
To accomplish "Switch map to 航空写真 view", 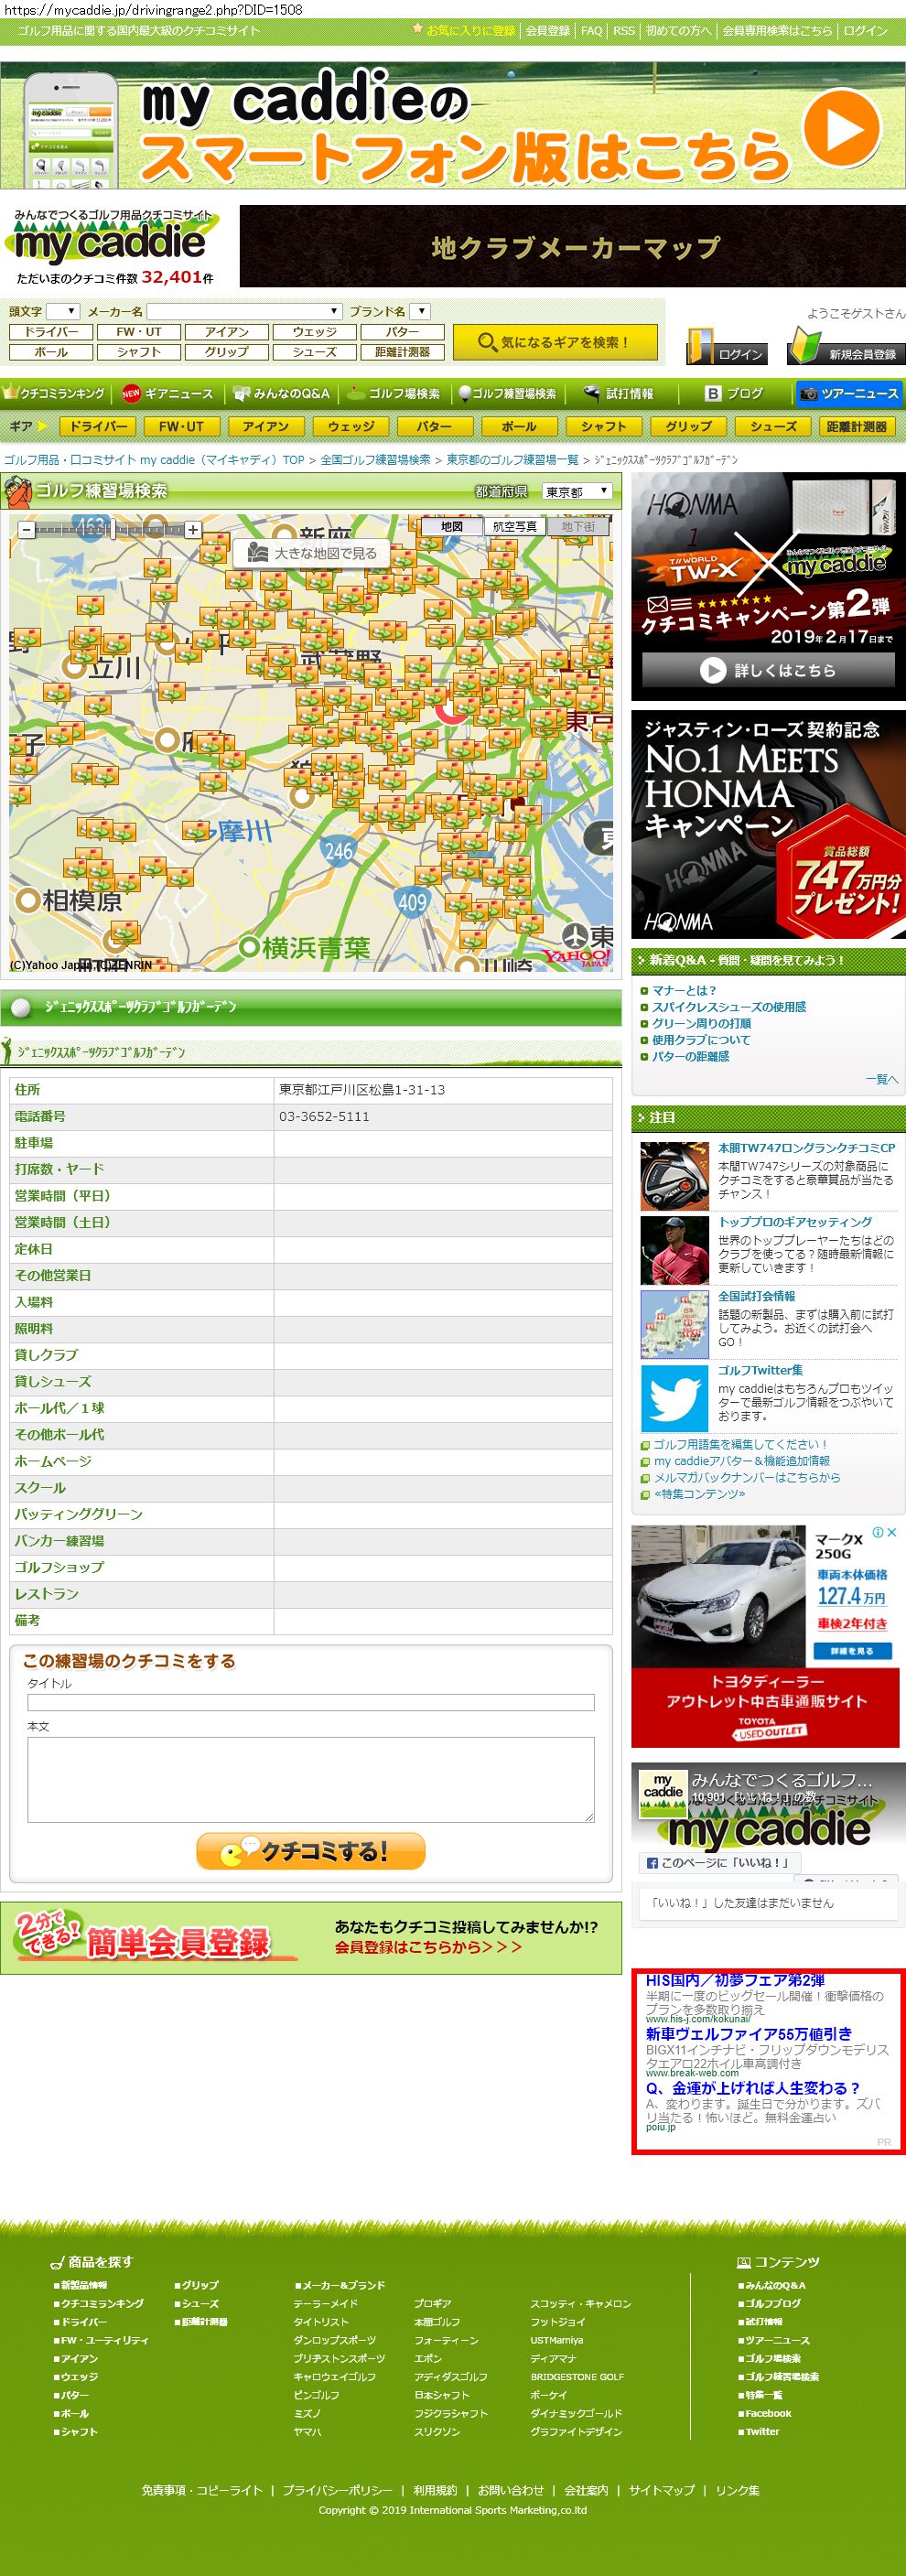I will point(515,526).
